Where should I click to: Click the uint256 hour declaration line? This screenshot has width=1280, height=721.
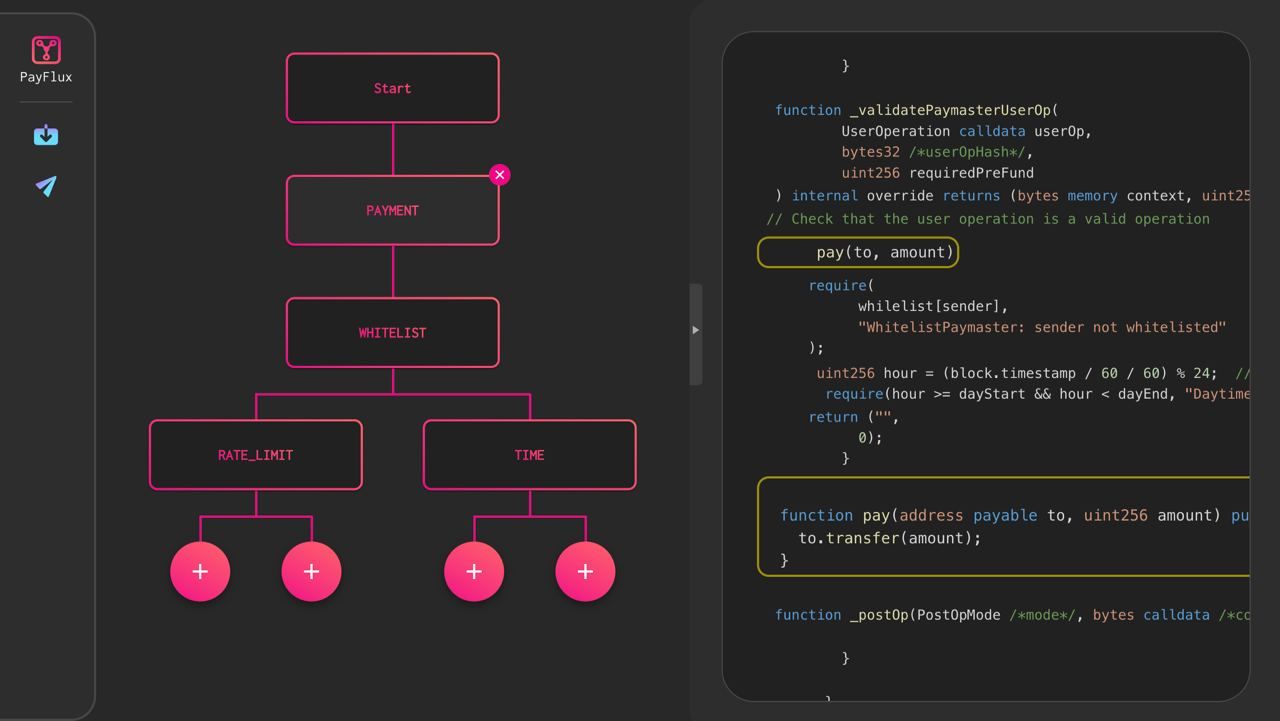[1033, 373]
